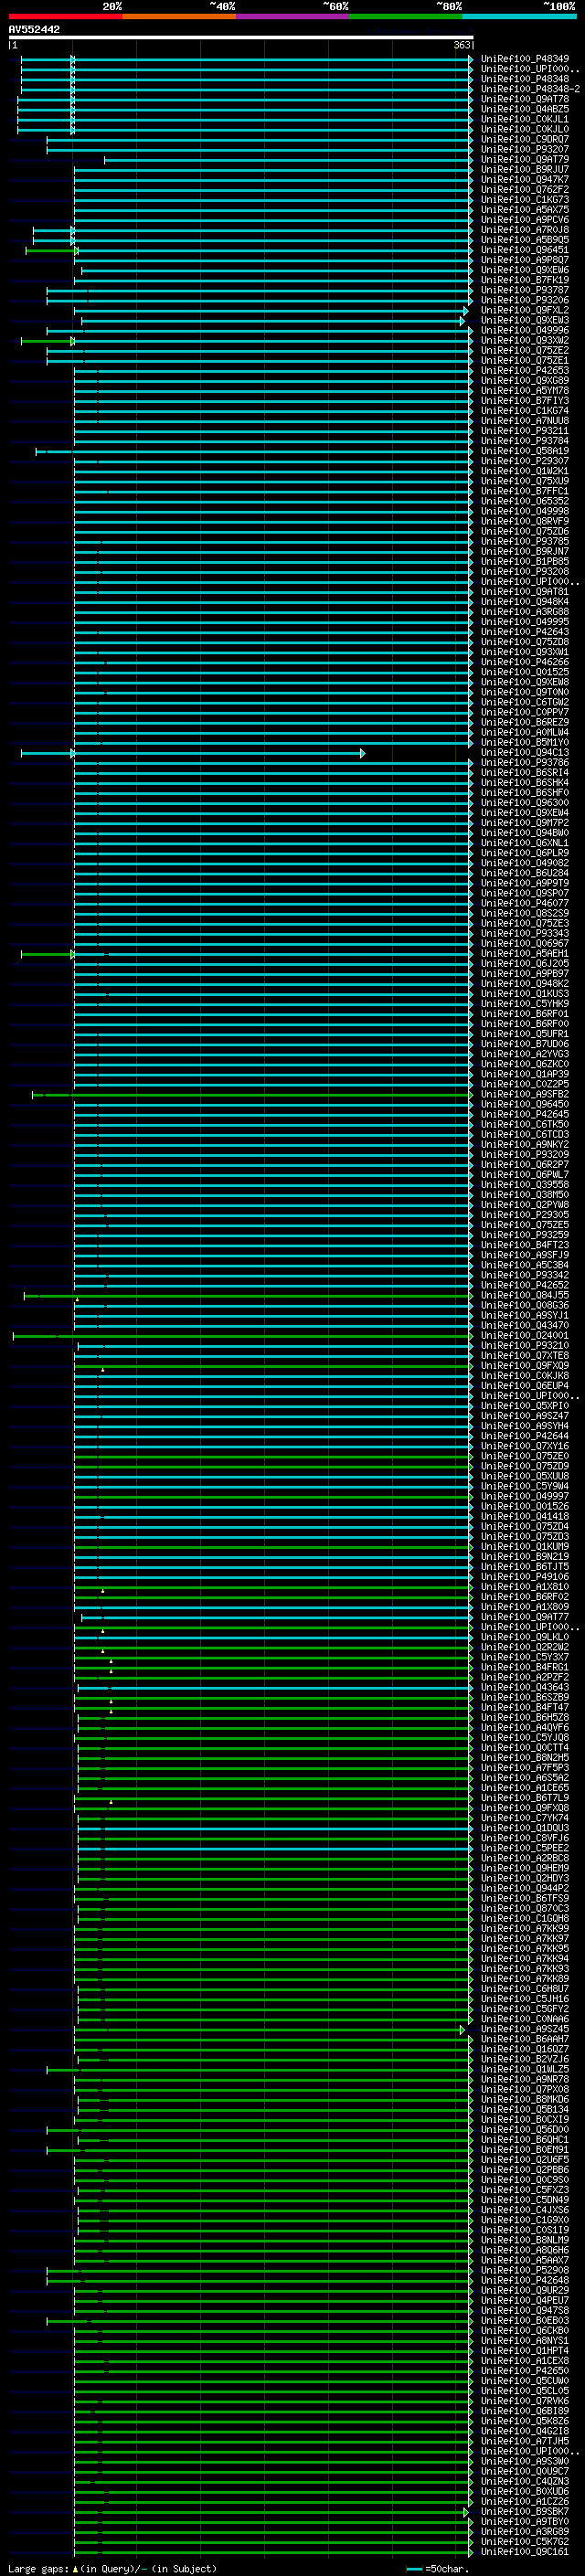Click the white query sequence ruler bar
Viewport: 585px width, 2576px height.
pyautogui.click(x=240, y=38)
